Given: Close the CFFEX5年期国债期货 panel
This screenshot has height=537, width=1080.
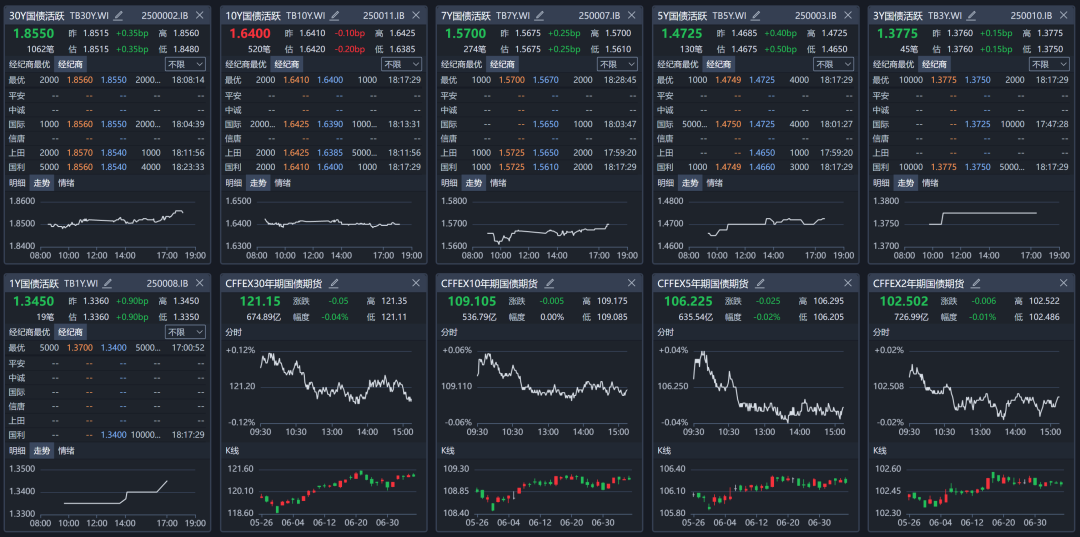Looking at the screenshot, I should coord(848,283).
